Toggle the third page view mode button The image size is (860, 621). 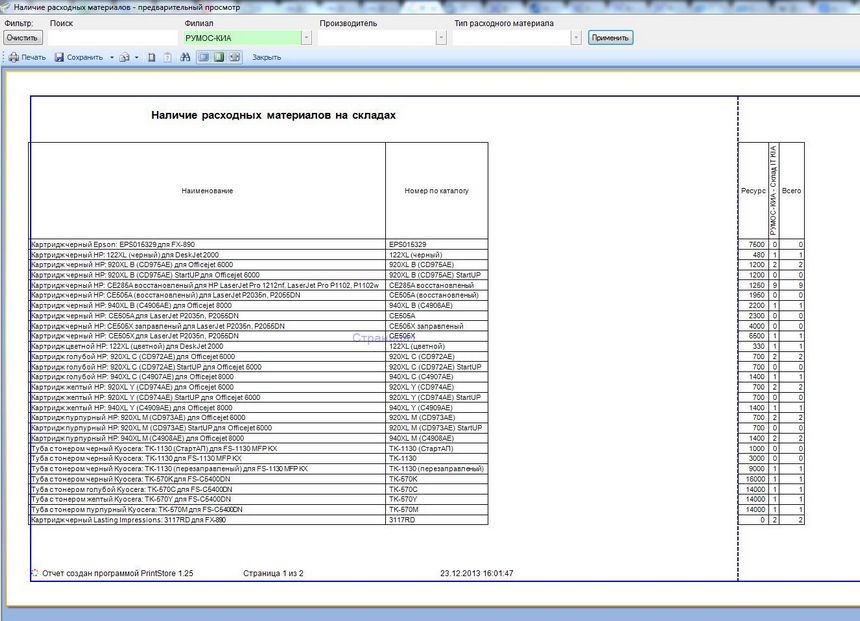pos(235,57)
